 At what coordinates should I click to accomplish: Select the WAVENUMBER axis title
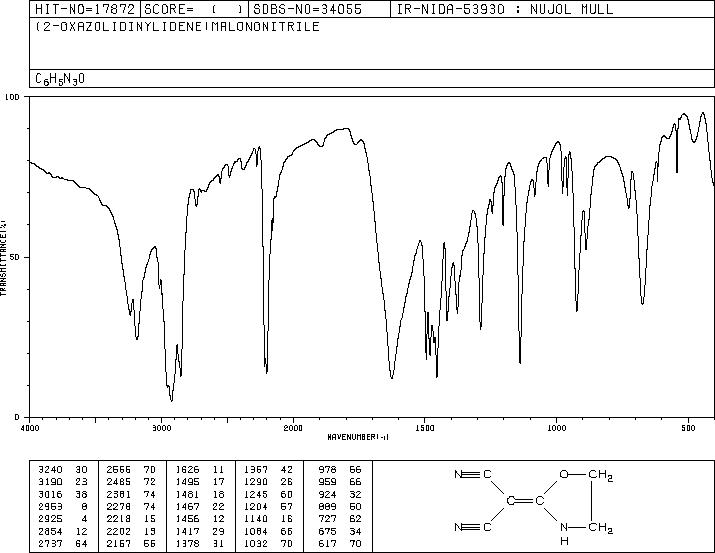coord(358,437)
